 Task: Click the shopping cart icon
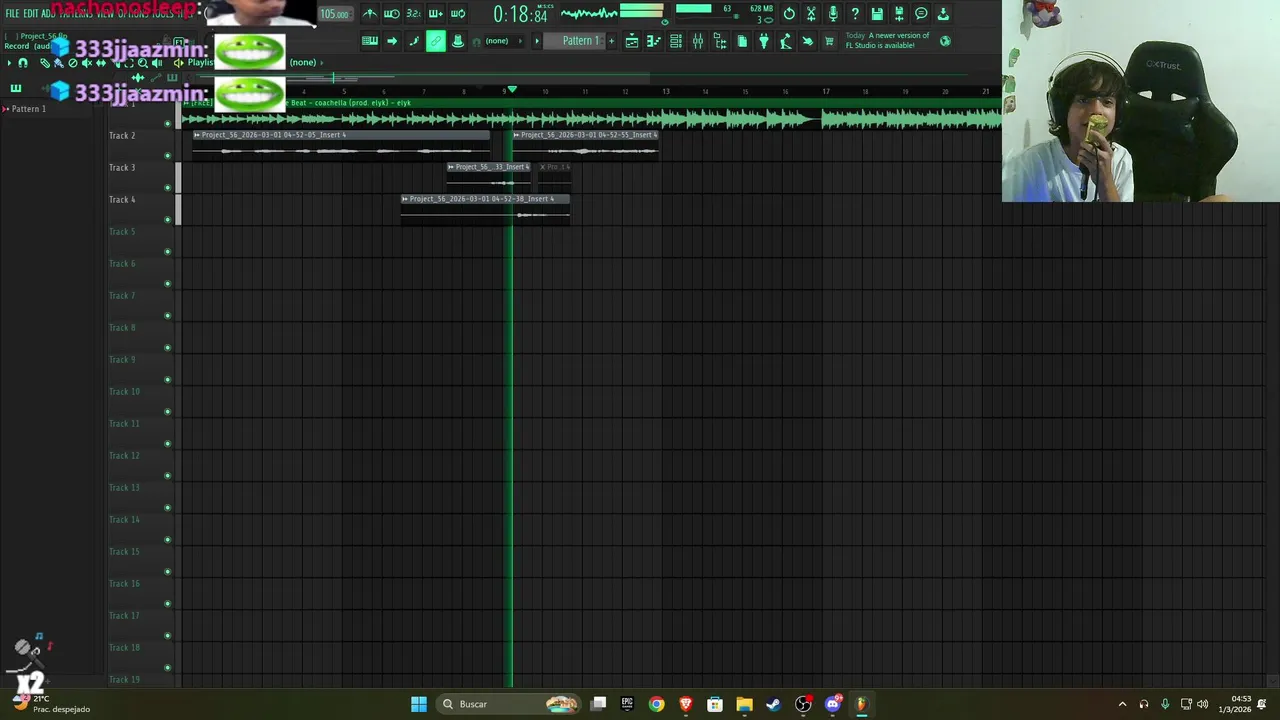pyautogui.click(x=829, y=41)
